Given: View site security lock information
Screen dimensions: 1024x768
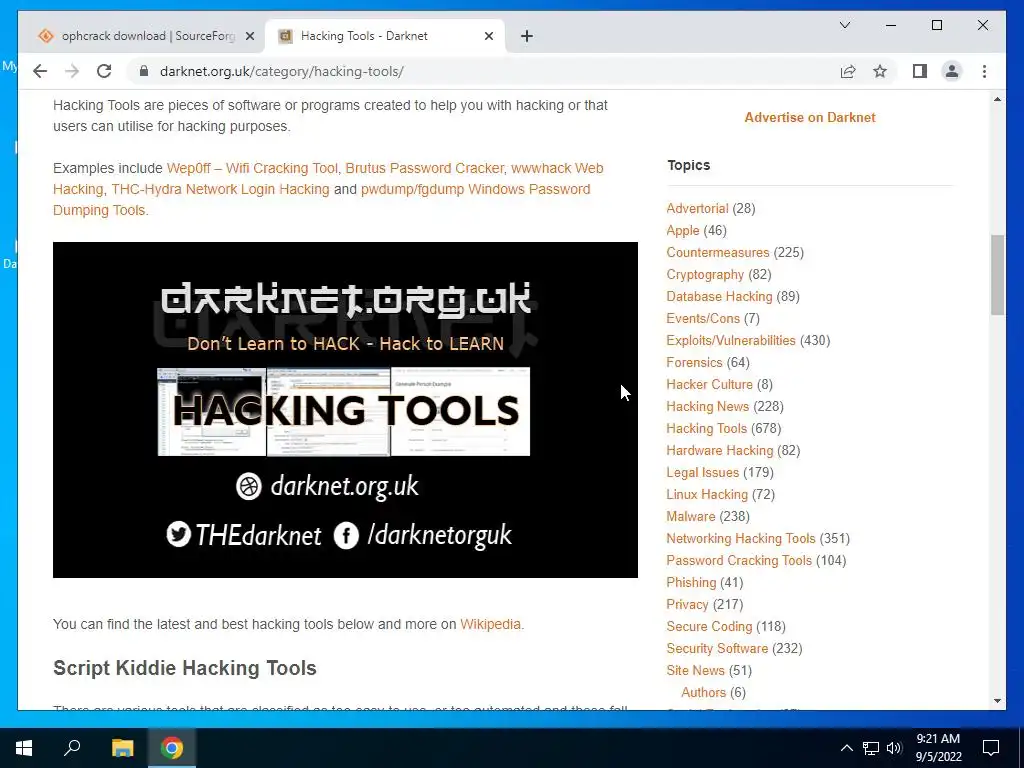Looking at the screenshot, I should click(144, 71).
